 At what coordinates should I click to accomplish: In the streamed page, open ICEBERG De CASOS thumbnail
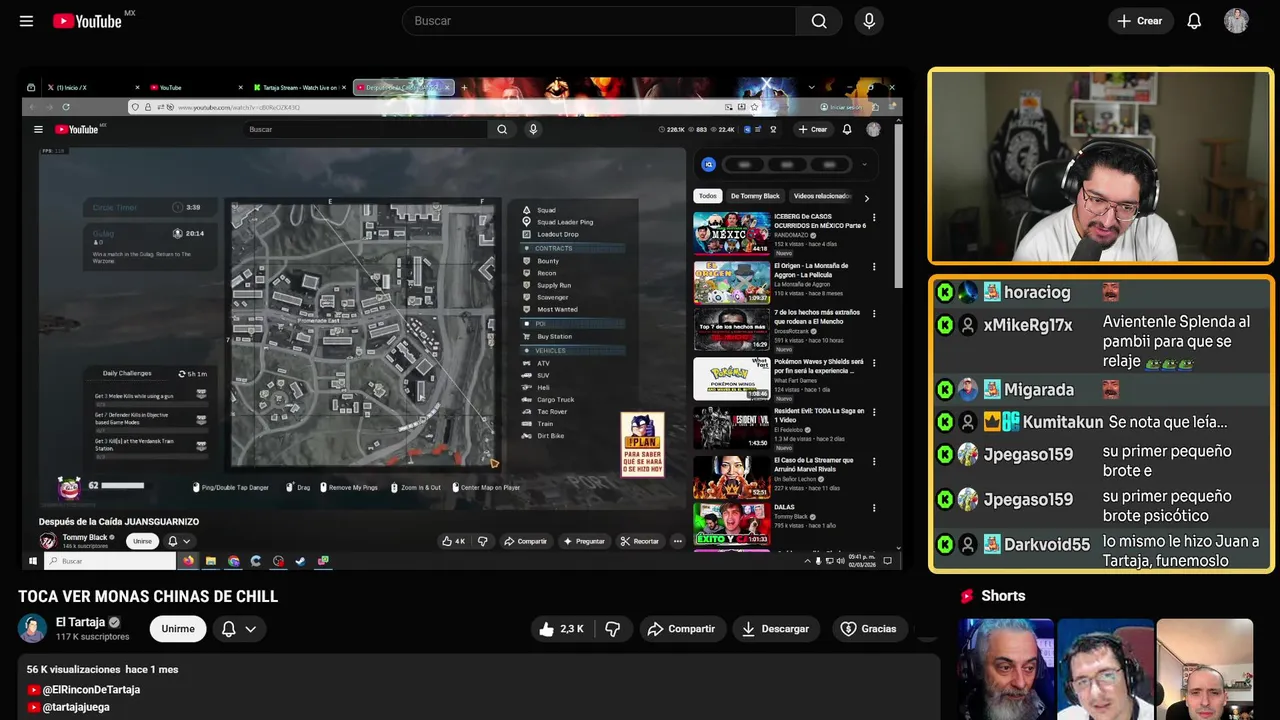tap(732, 233)
